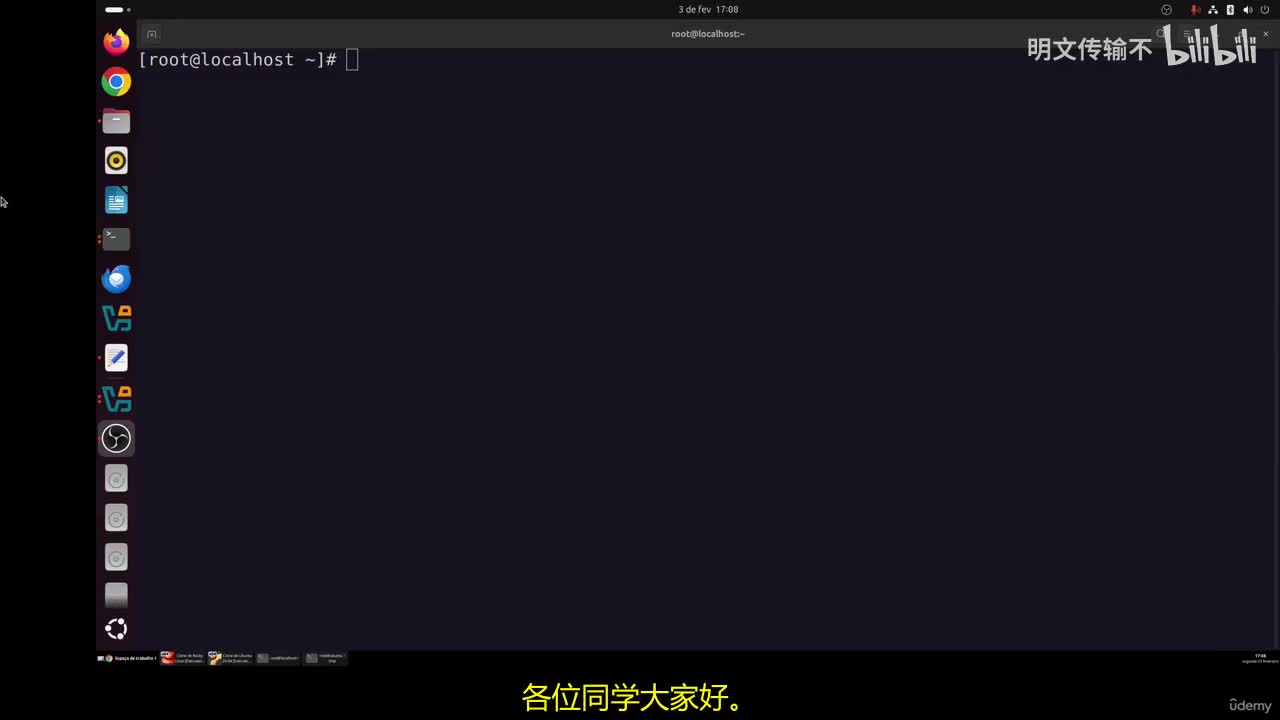Open the Bluetooth indicator in the top bar
The height and width of the screenshot is (720, 1280).
point(1230,10)
